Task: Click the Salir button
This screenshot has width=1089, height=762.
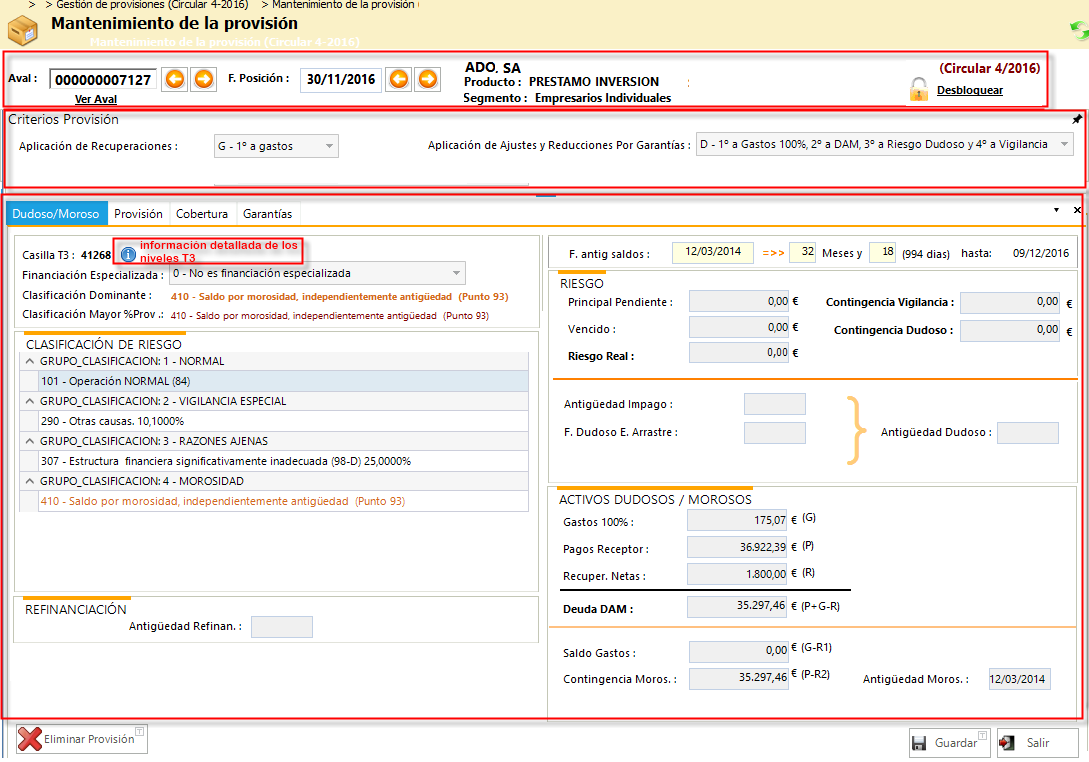Action: pos(1038,743)
